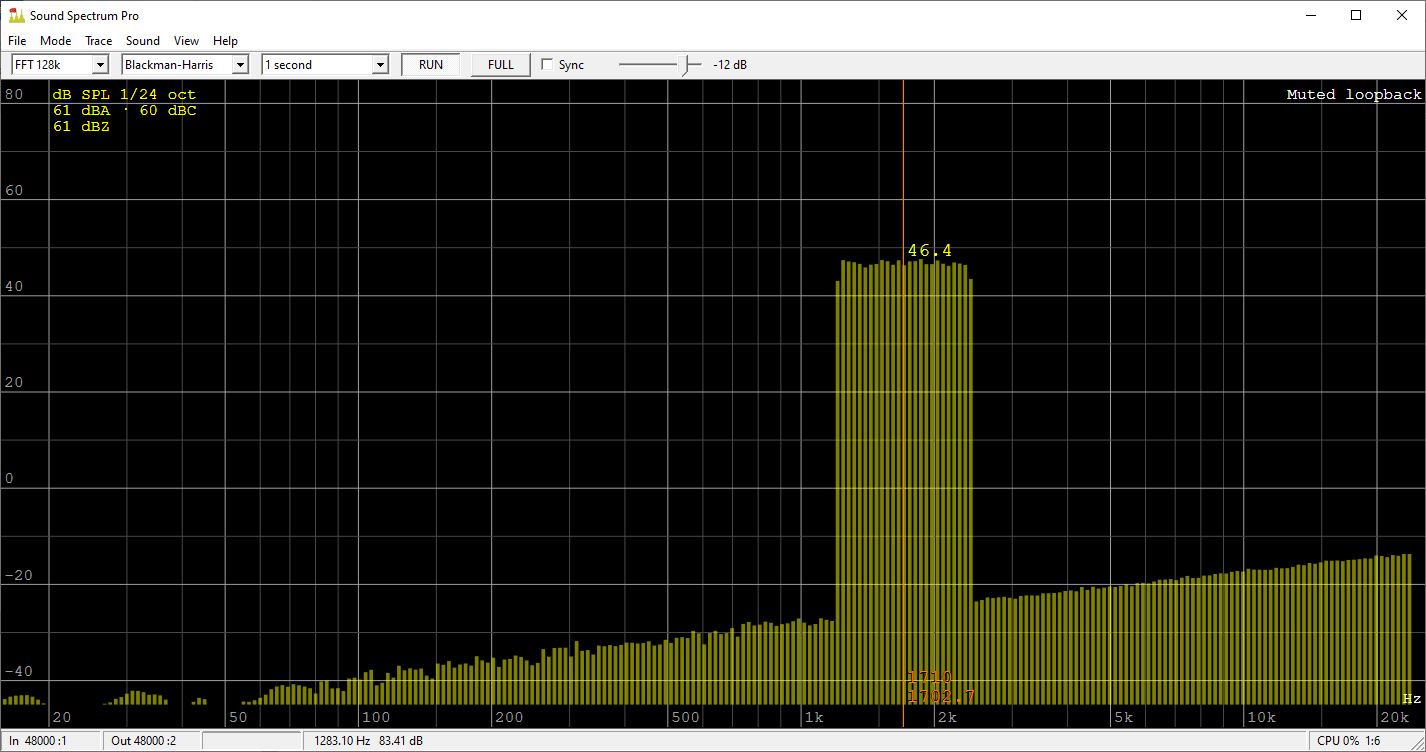The image size is (1426, 752).
Task: Click the Muted loopback indicator
Action: [1354, 93]
